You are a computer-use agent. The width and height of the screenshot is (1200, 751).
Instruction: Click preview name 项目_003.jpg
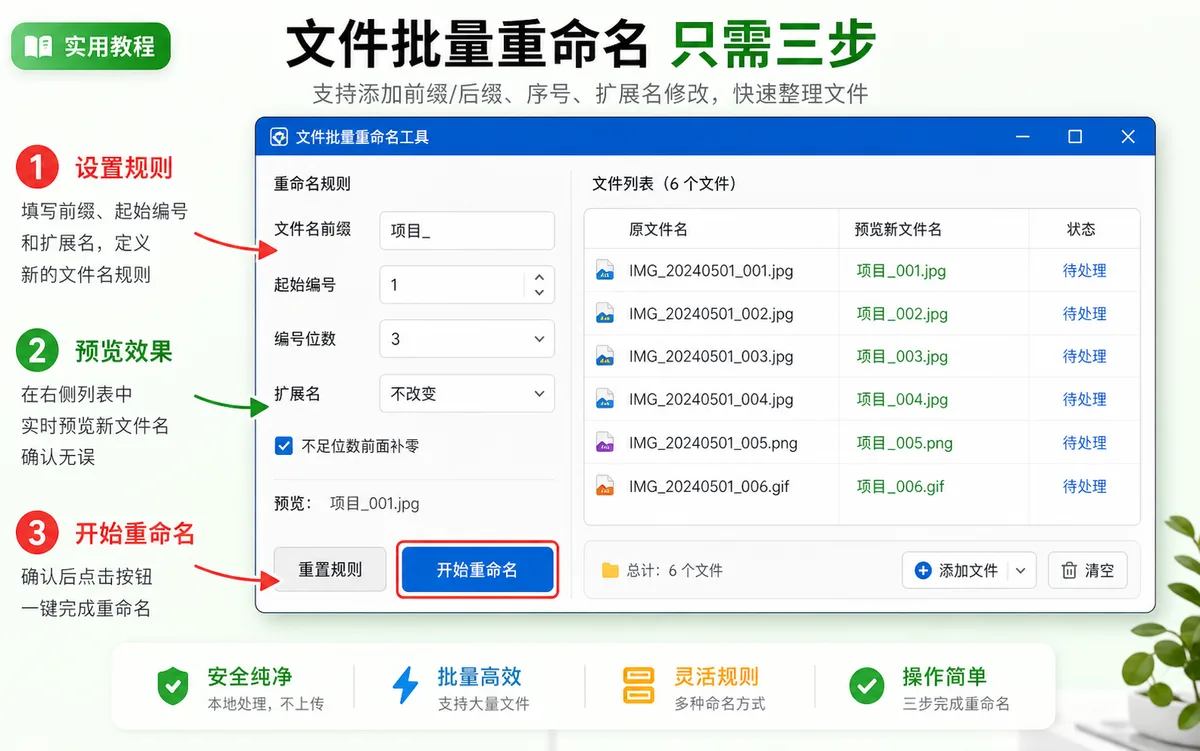tap(902, 357)
